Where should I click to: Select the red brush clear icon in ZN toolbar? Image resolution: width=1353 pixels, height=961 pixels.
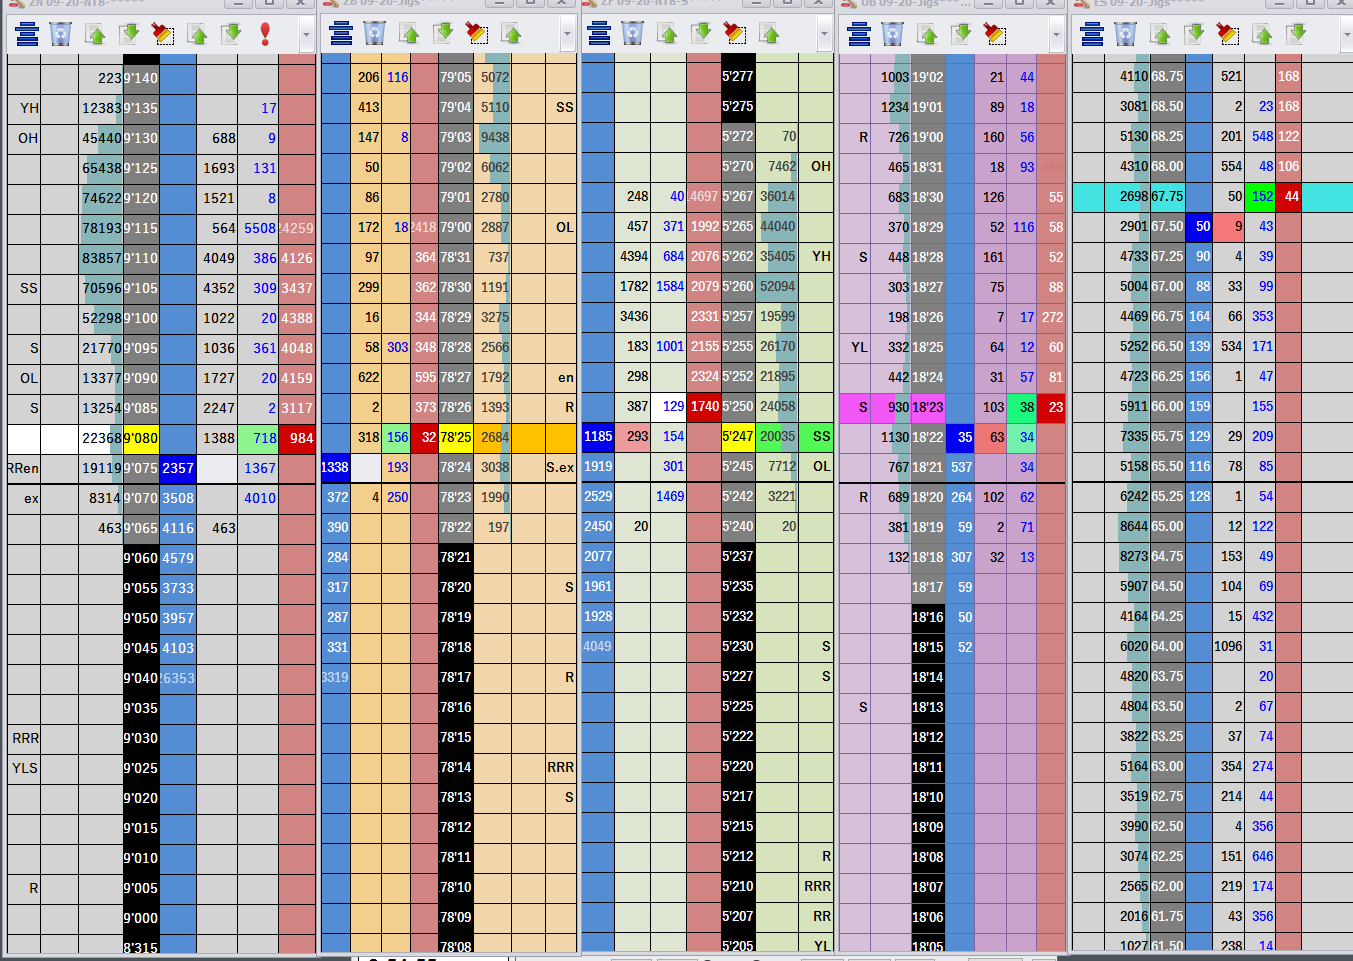[163, 35]
